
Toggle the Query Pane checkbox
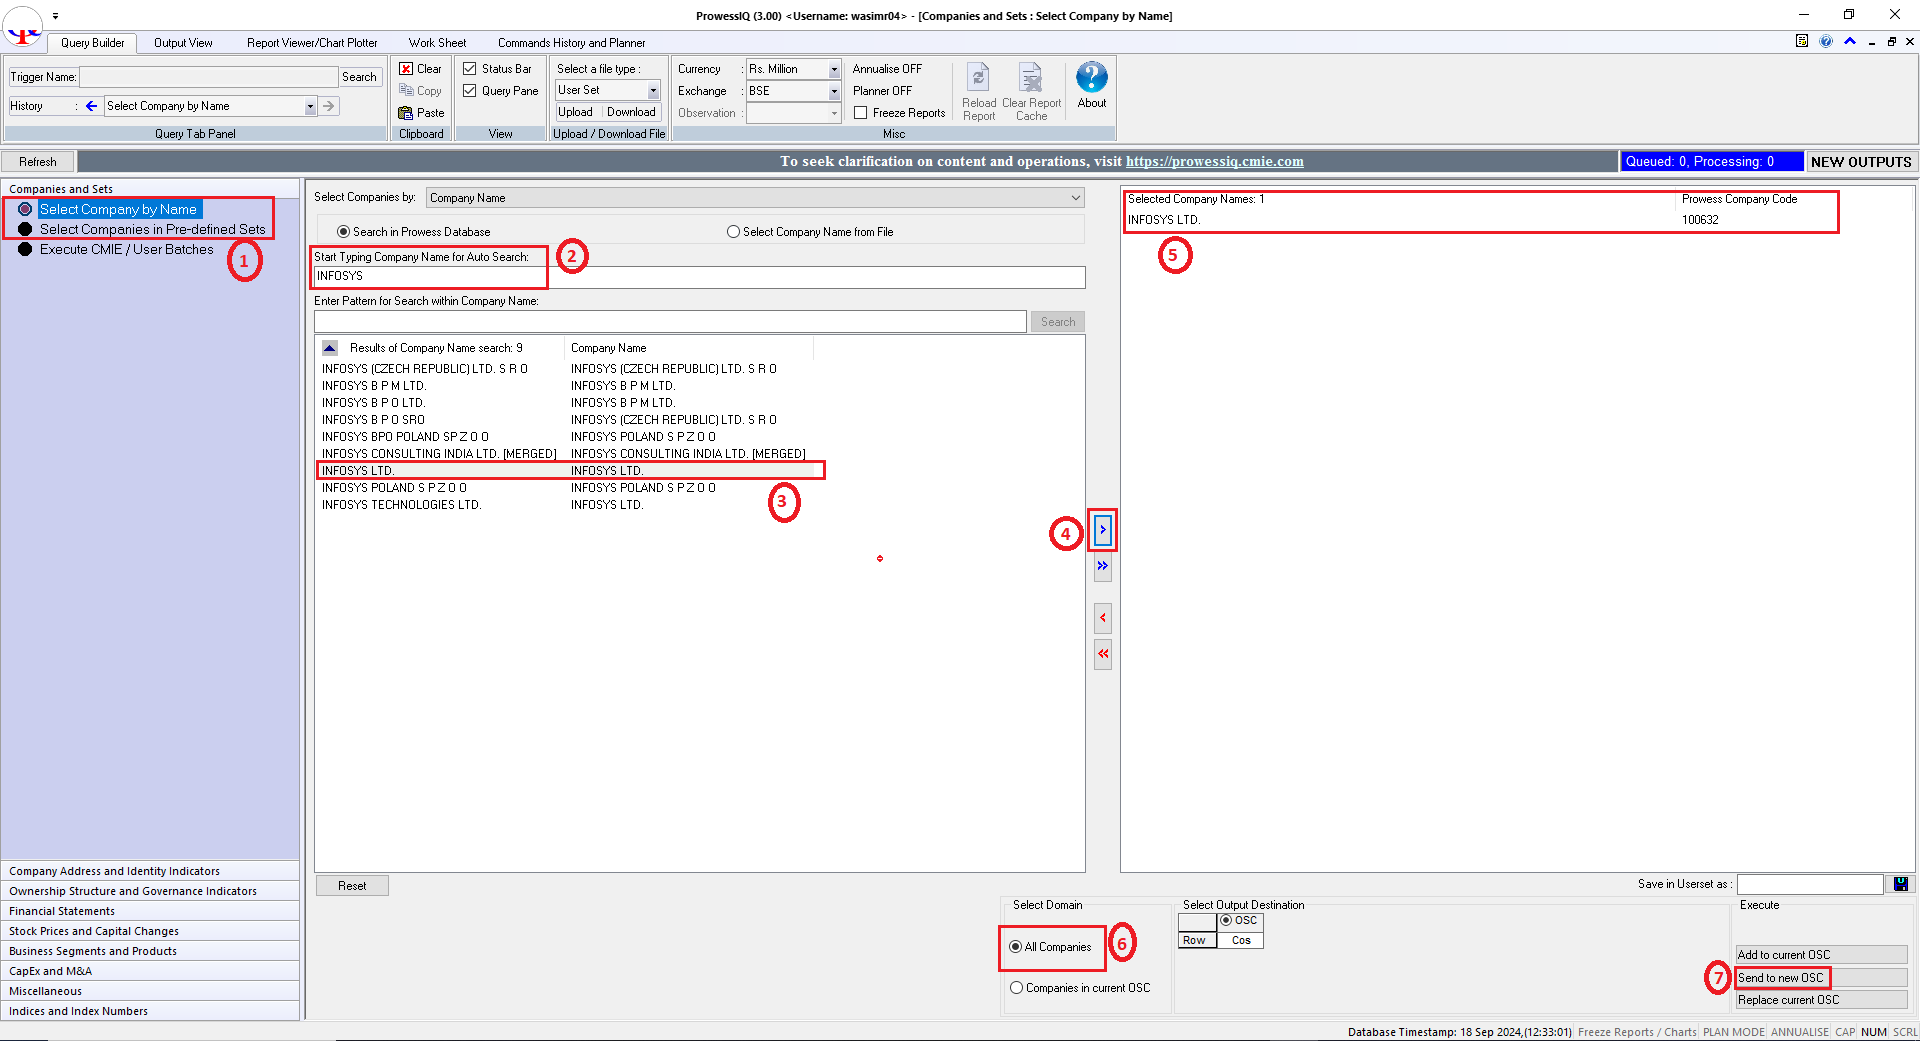pos(469,91)
